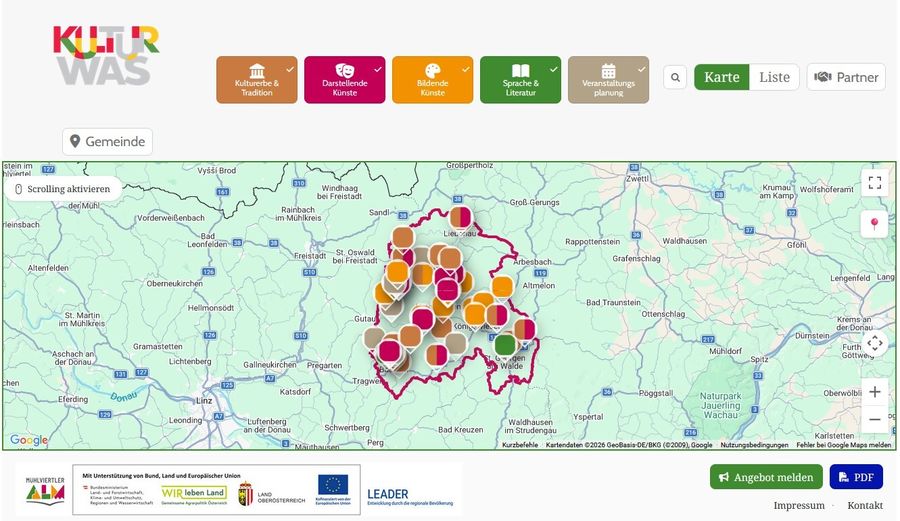The image size is (900, 521).
Task: Toggle the Bildende Künste filter
Action: click(x=432, y=80)
